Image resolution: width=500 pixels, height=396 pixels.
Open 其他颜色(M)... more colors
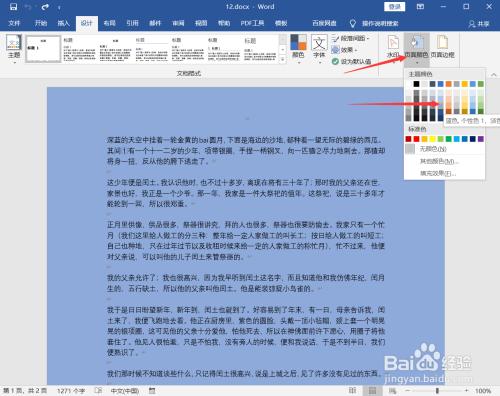(x=444, y=161)
